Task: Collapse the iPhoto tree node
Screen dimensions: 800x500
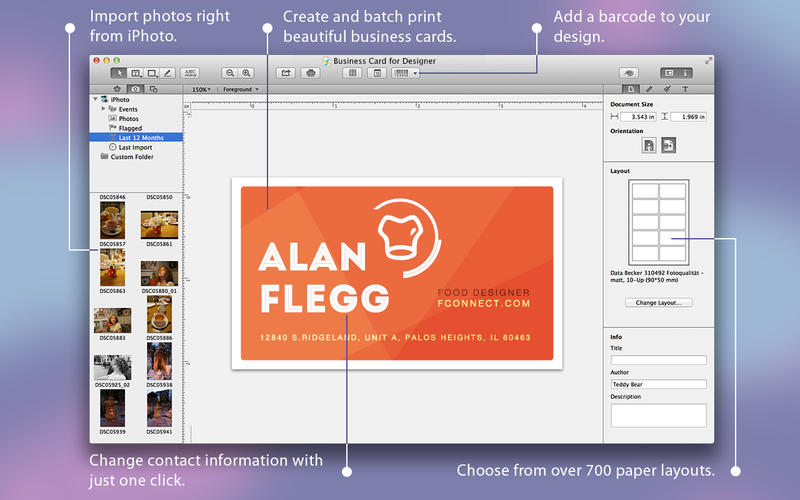Action: coord(95,99)
